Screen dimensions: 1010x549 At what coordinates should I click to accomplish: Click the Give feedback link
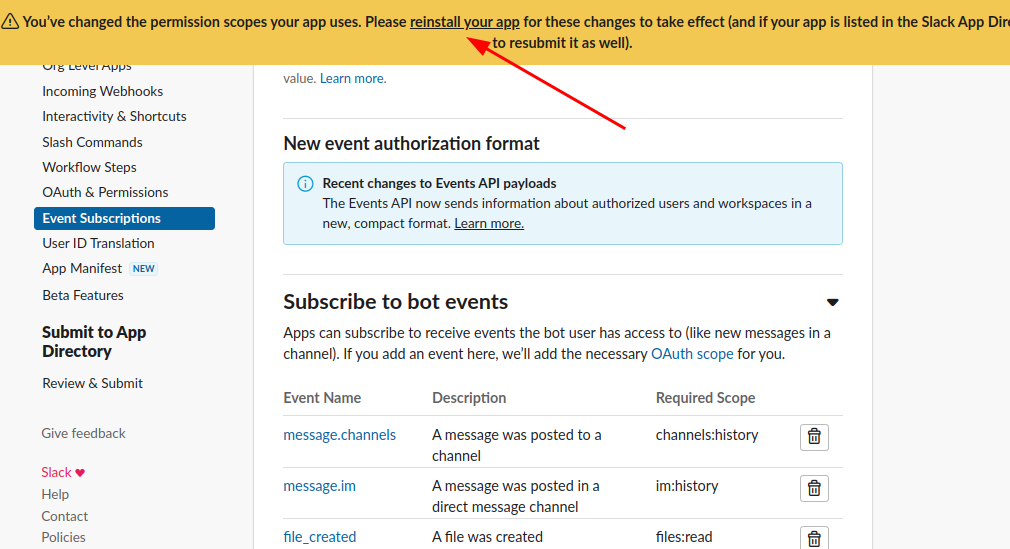pyautogui.click(x=83, y=433)
